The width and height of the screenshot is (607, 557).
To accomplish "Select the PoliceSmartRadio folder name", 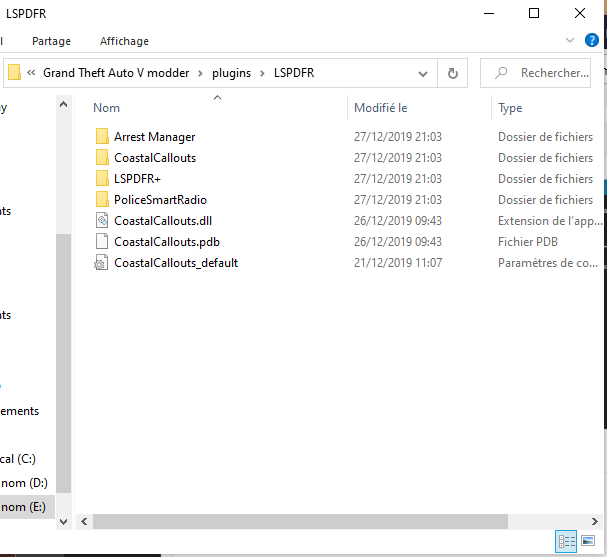I will [x=160, y=200].
